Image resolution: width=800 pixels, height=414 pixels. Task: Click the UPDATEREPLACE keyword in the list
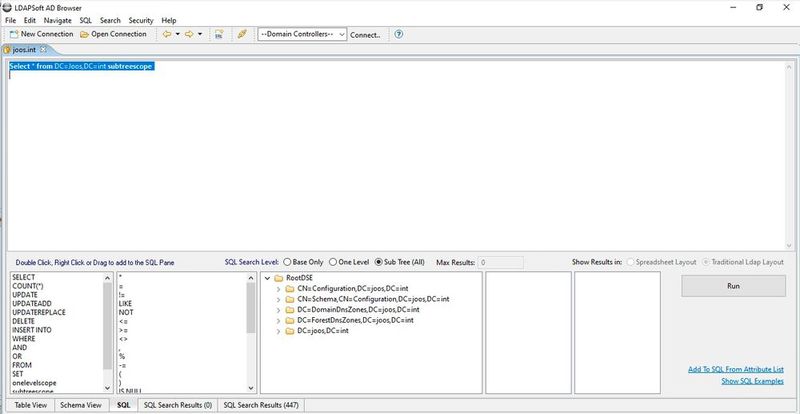39,312
